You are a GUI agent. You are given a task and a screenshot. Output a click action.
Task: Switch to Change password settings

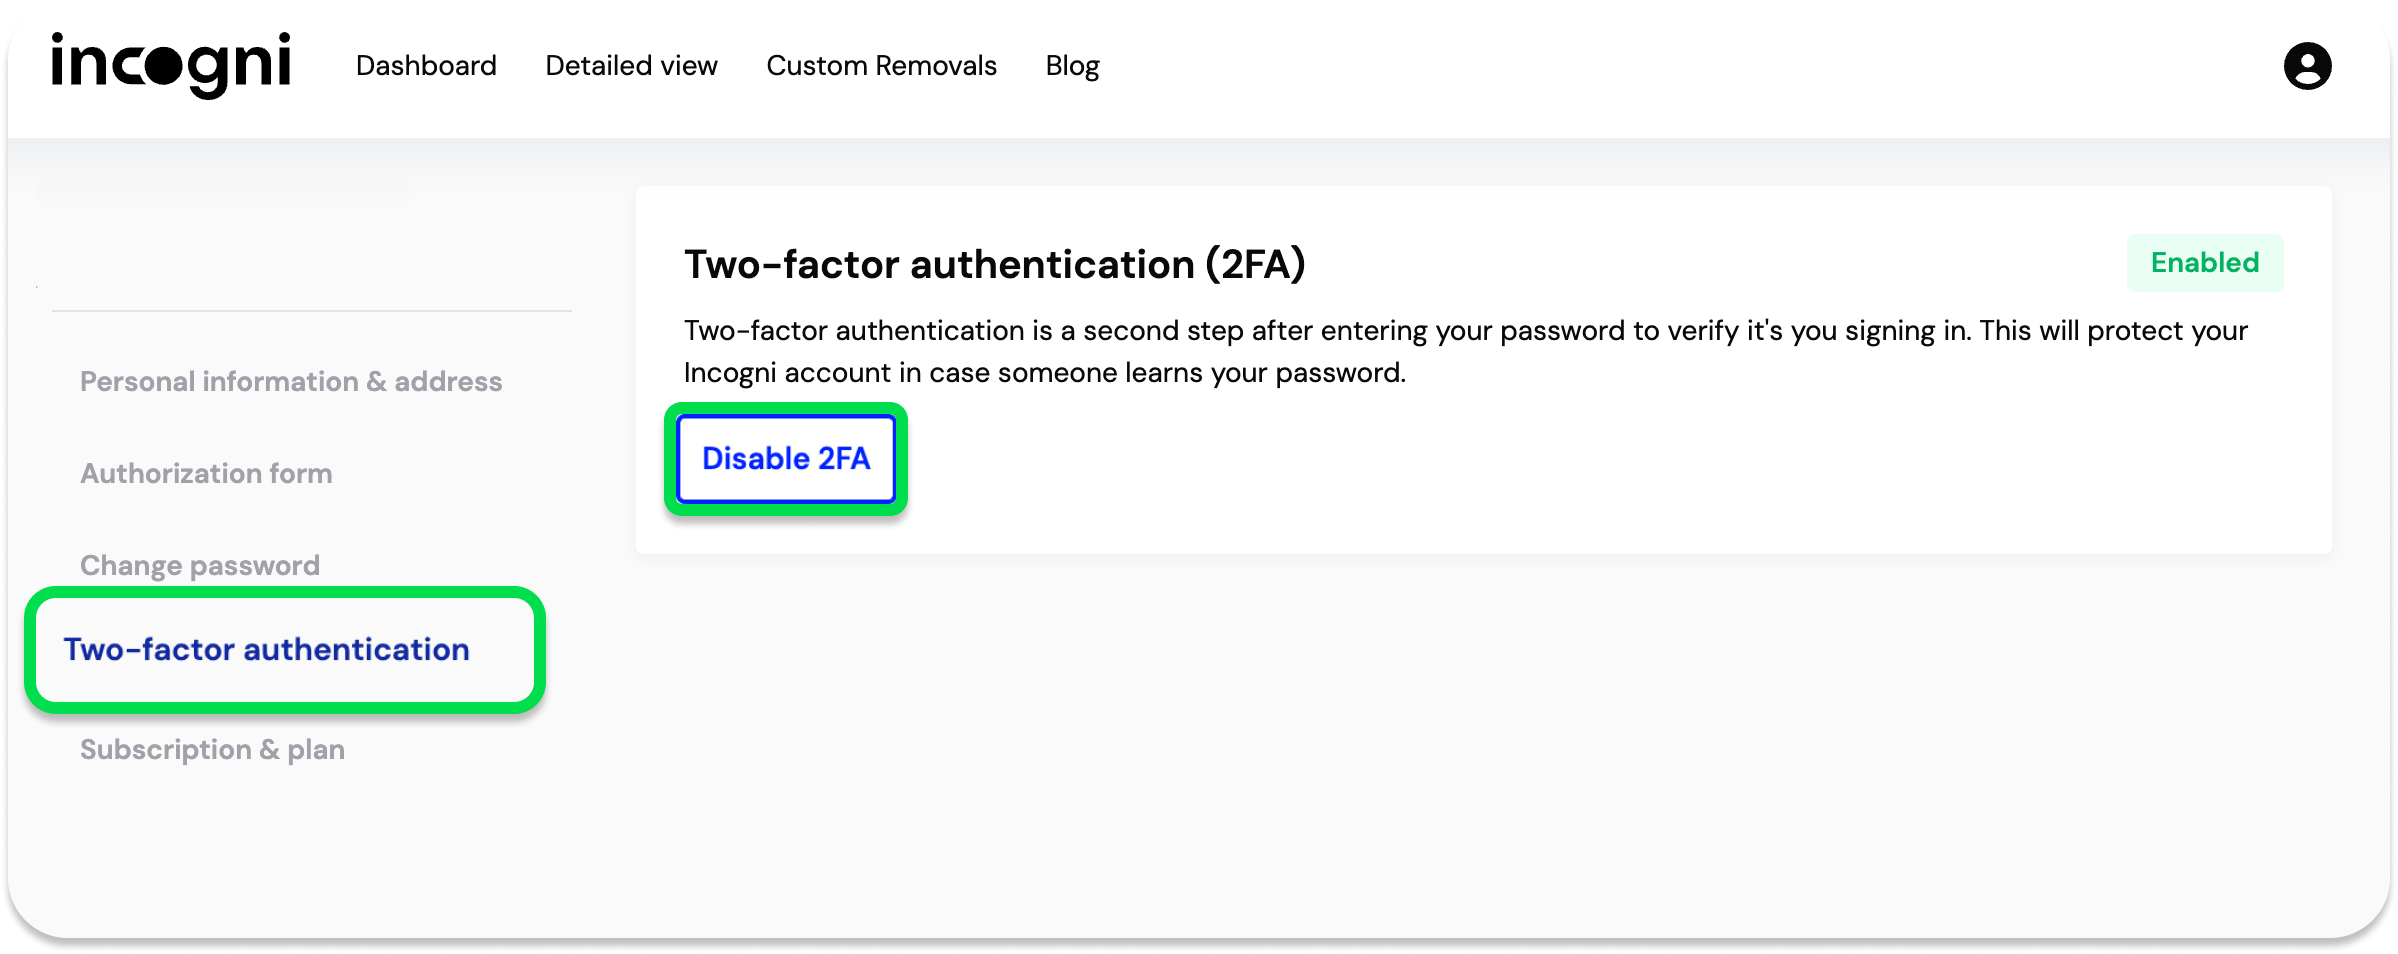(x=200, y=565)
